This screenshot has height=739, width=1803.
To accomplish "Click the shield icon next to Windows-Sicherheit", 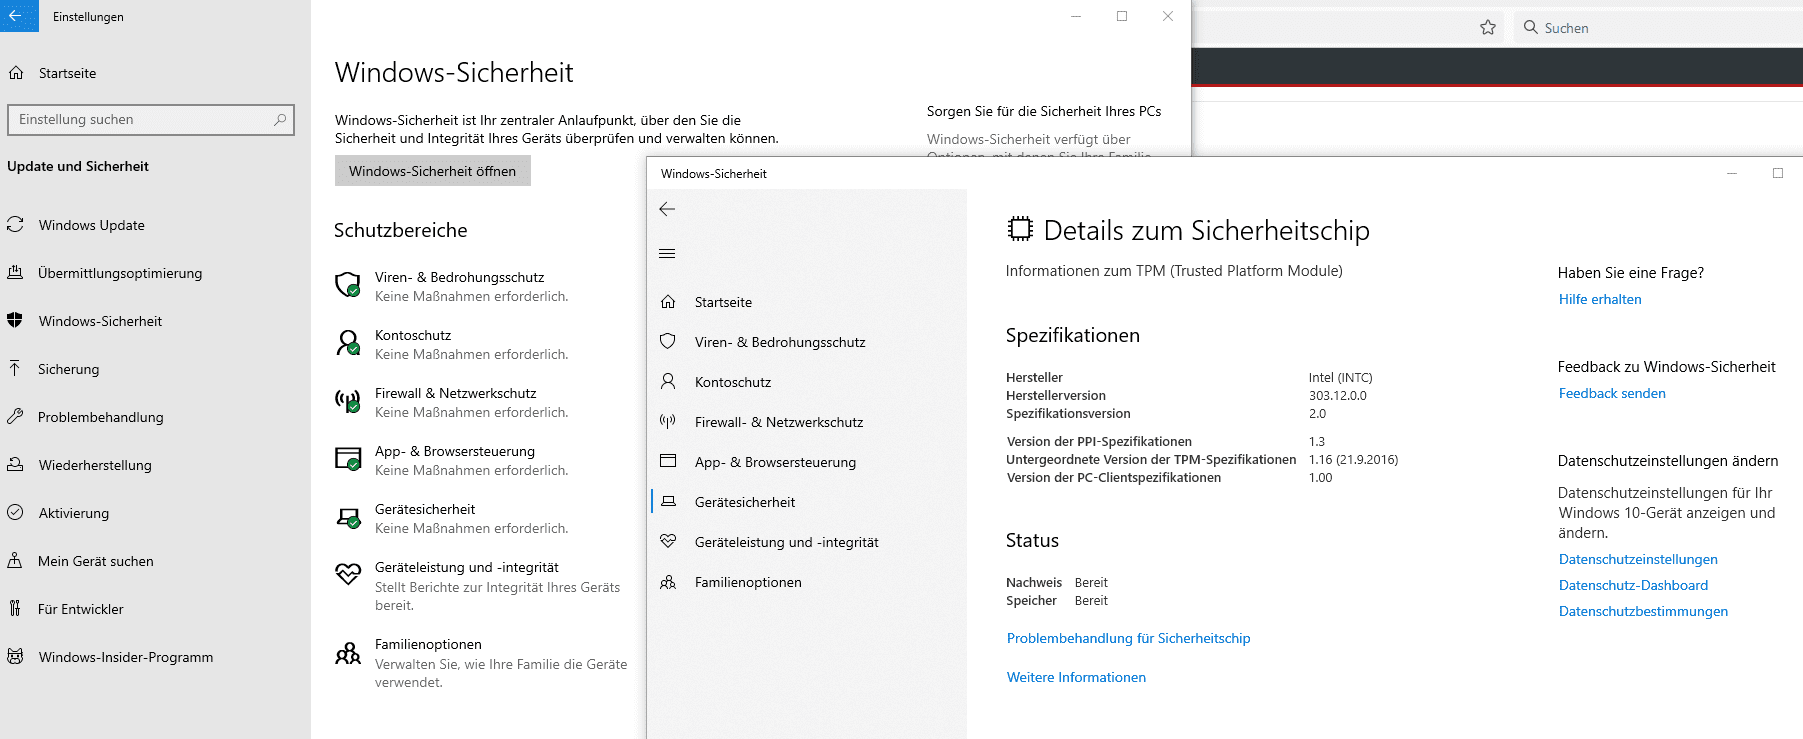I will [x=15, y=321].
